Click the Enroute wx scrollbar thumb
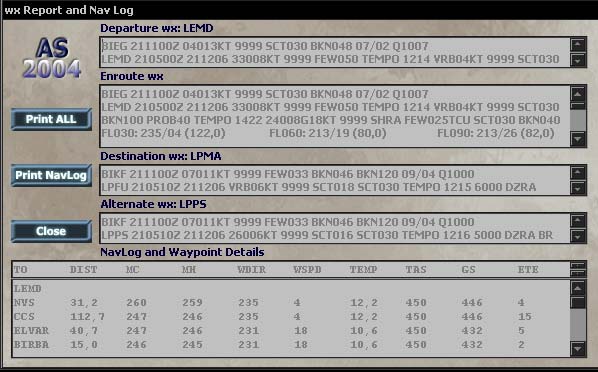The height and width of the screenshot is (372, 598). (578, 106)
